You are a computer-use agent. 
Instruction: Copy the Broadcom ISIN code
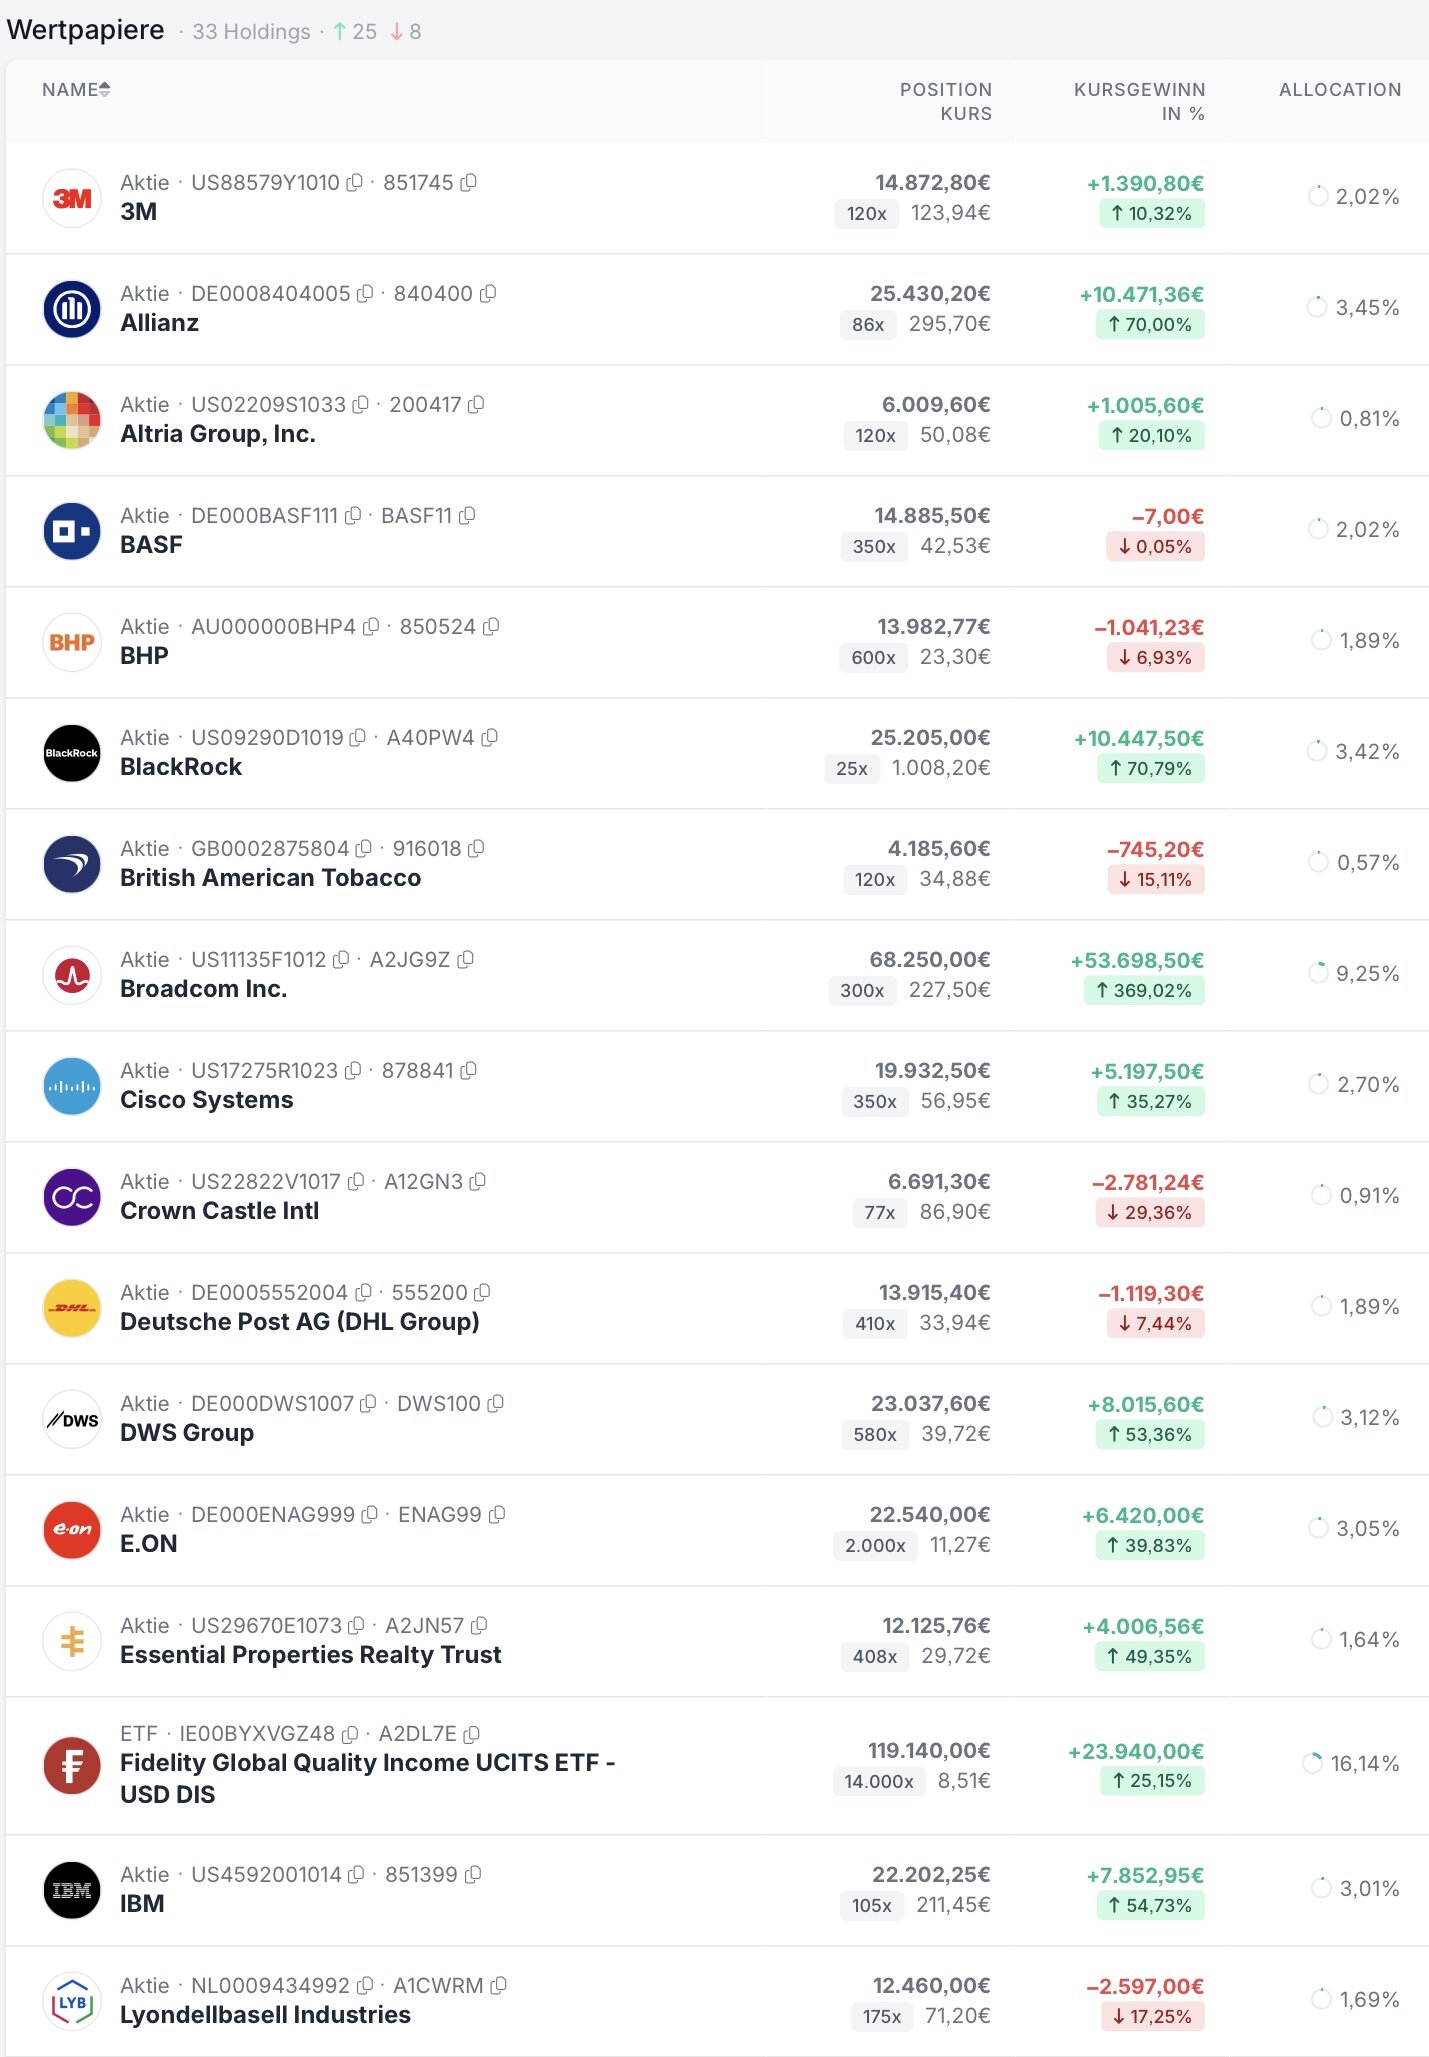[341, 960]
